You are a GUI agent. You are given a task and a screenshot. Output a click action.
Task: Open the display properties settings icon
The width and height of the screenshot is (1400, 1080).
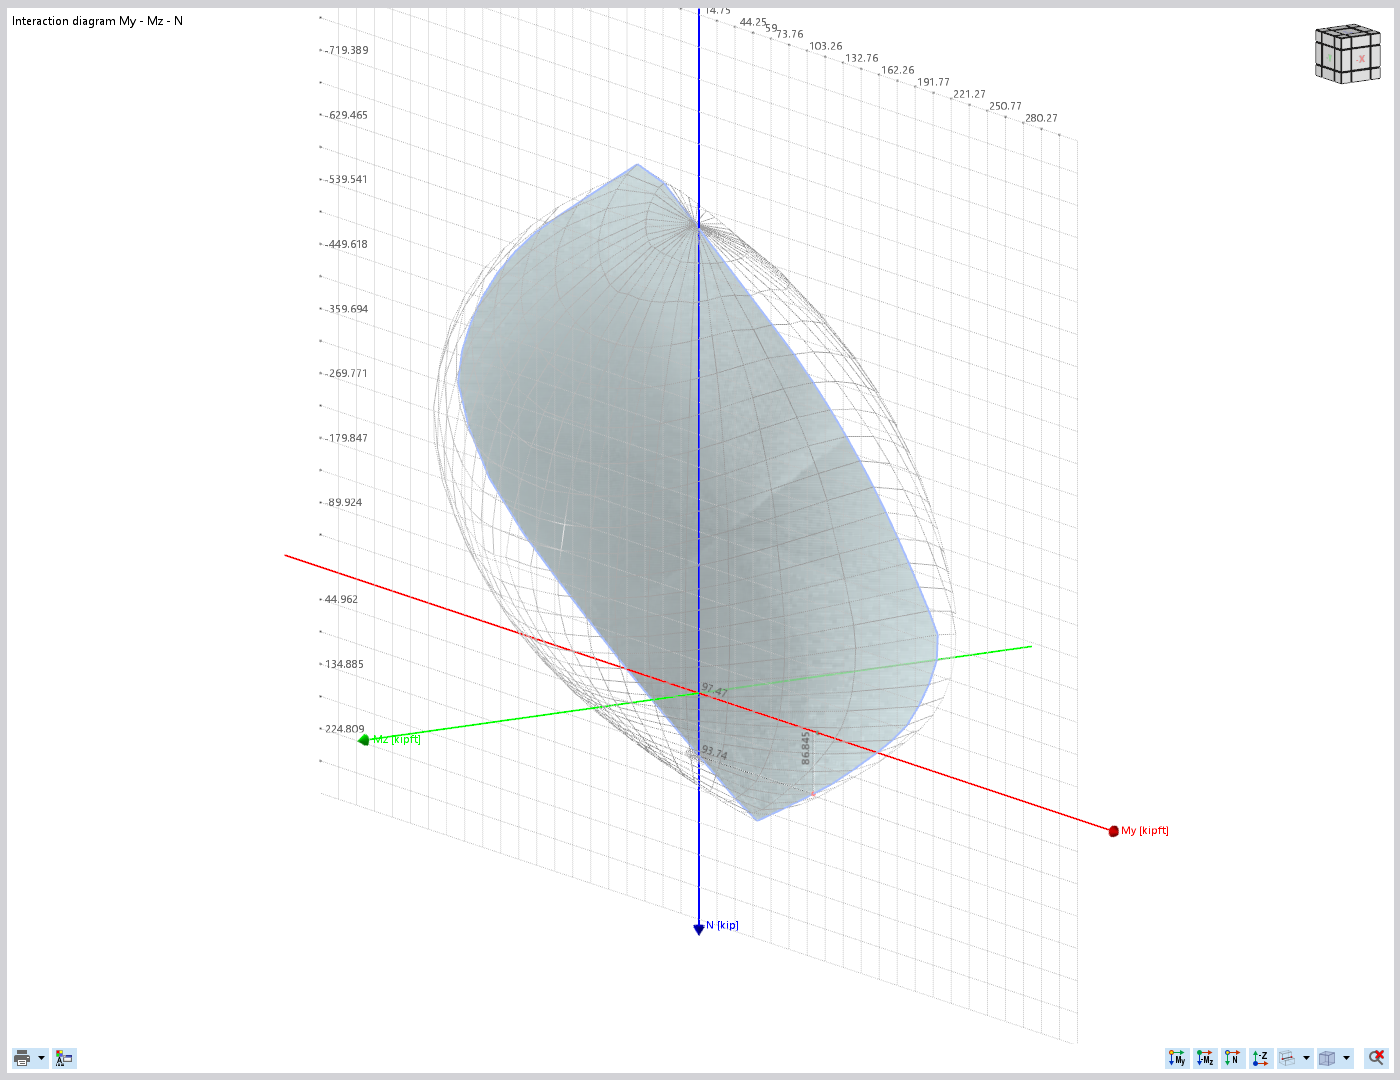pyautogui.click(x=64, y=1058)
